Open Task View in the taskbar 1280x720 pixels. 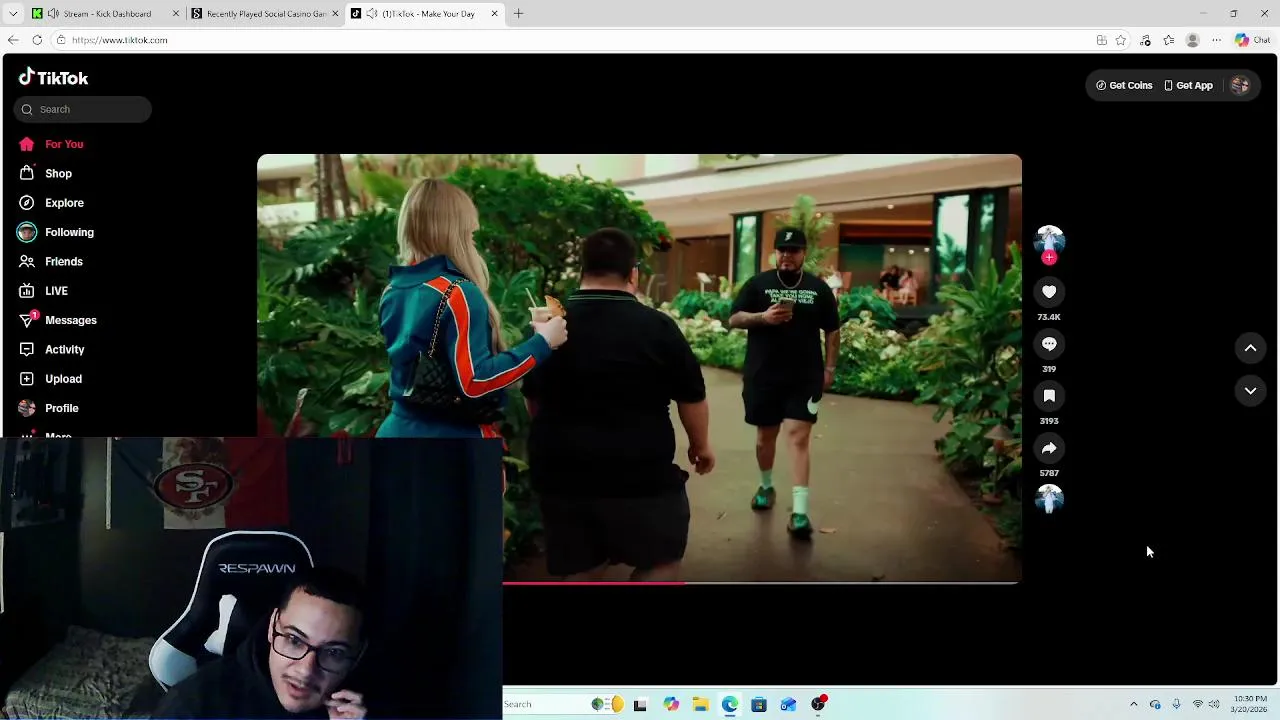coord(640,704)
